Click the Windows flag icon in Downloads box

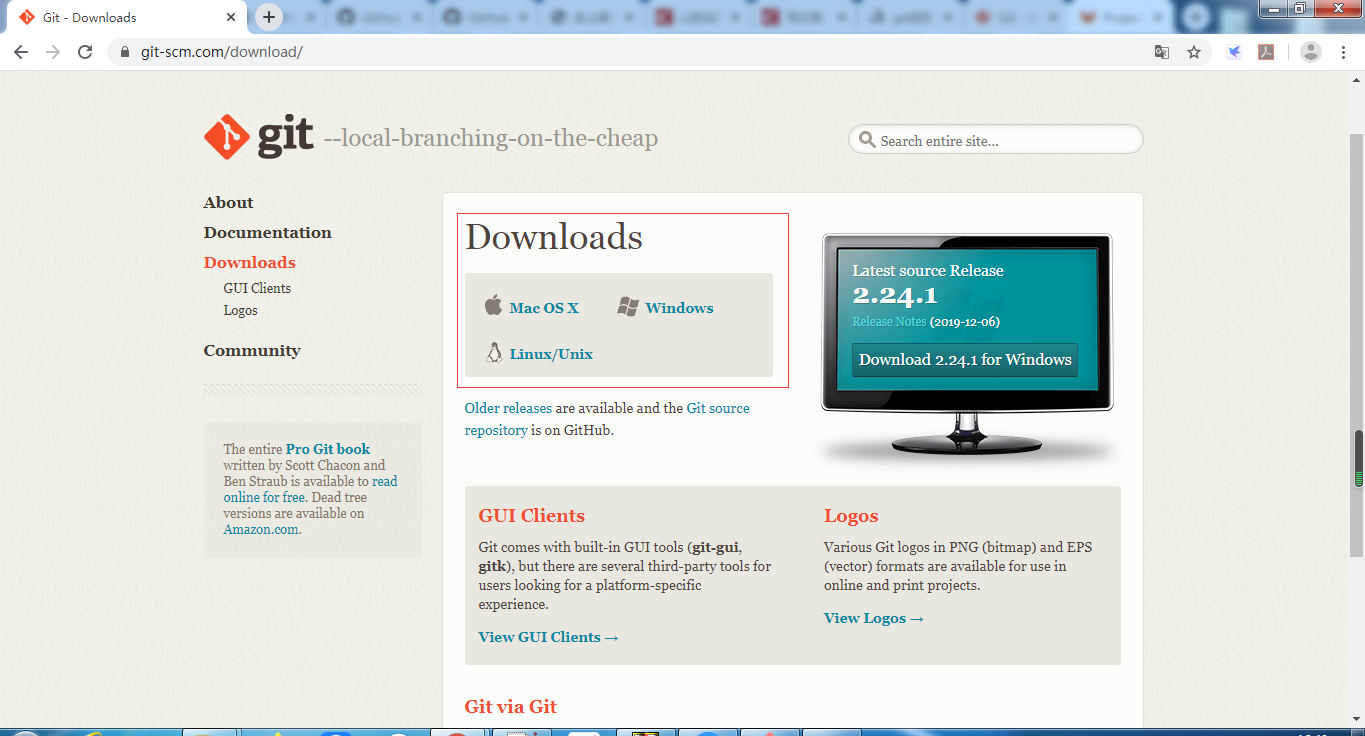(x=628, y=307)
